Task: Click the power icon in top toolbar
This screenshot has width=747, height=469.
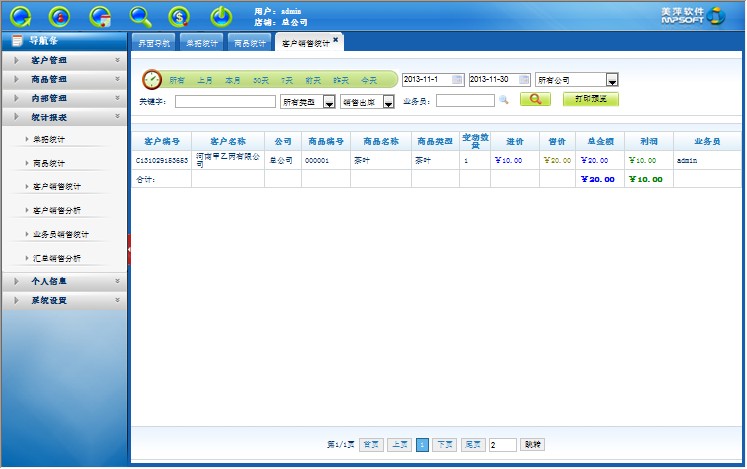Action: pyautogui.click(x=221, y=16)
